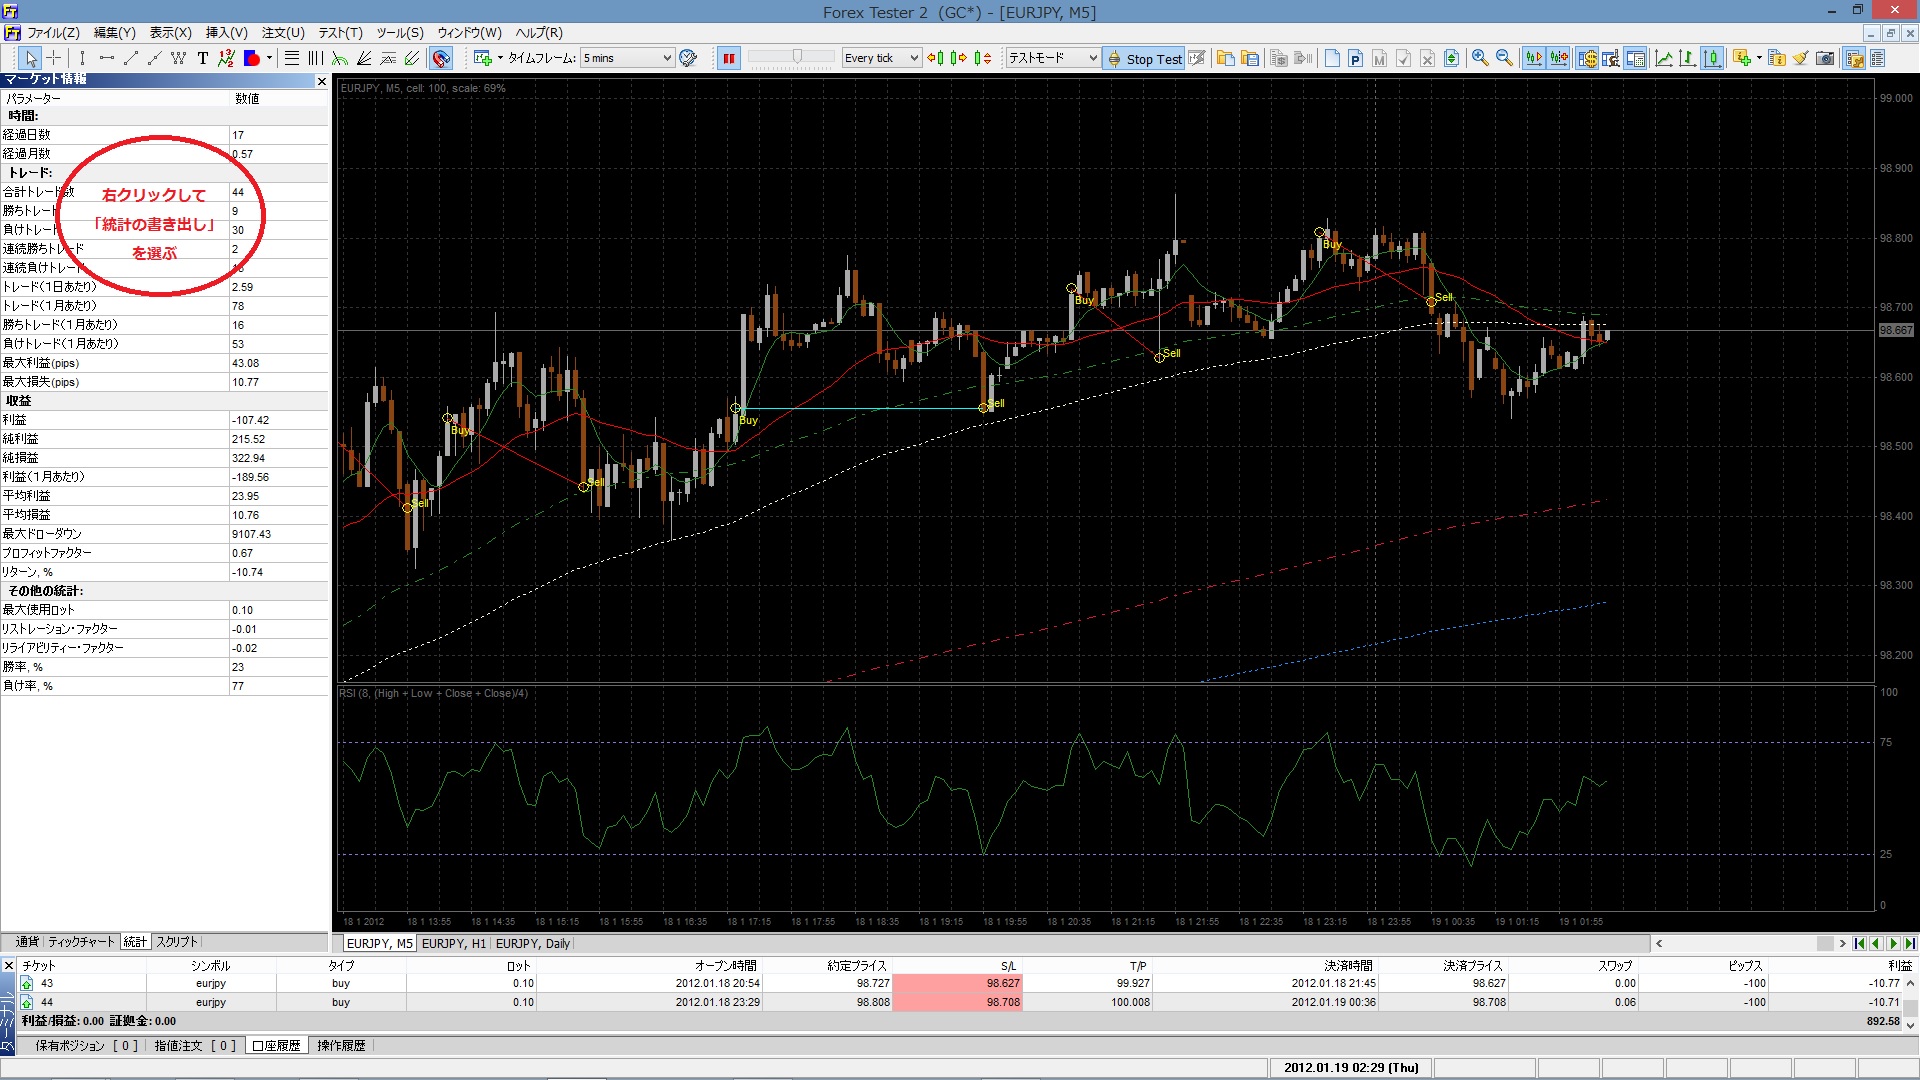
Task: Select the スクリプト tab
Action: click(x=177, y=942)
